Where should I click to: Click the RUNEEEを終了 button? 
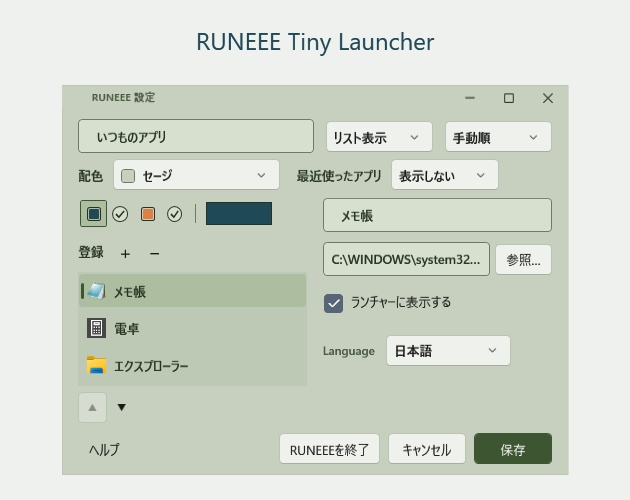click(329, 449)
